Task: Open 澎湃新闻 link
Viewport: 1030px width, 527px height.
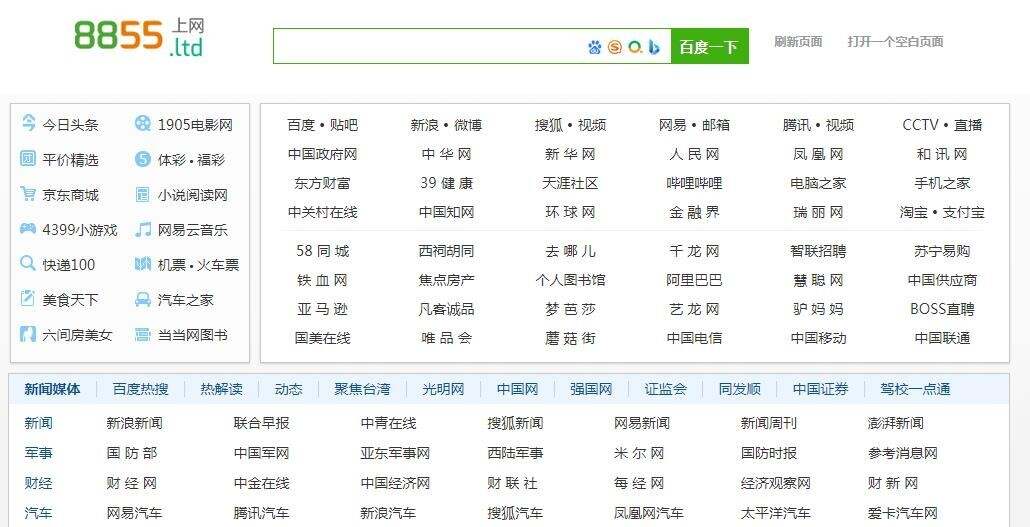Action: 895,423
